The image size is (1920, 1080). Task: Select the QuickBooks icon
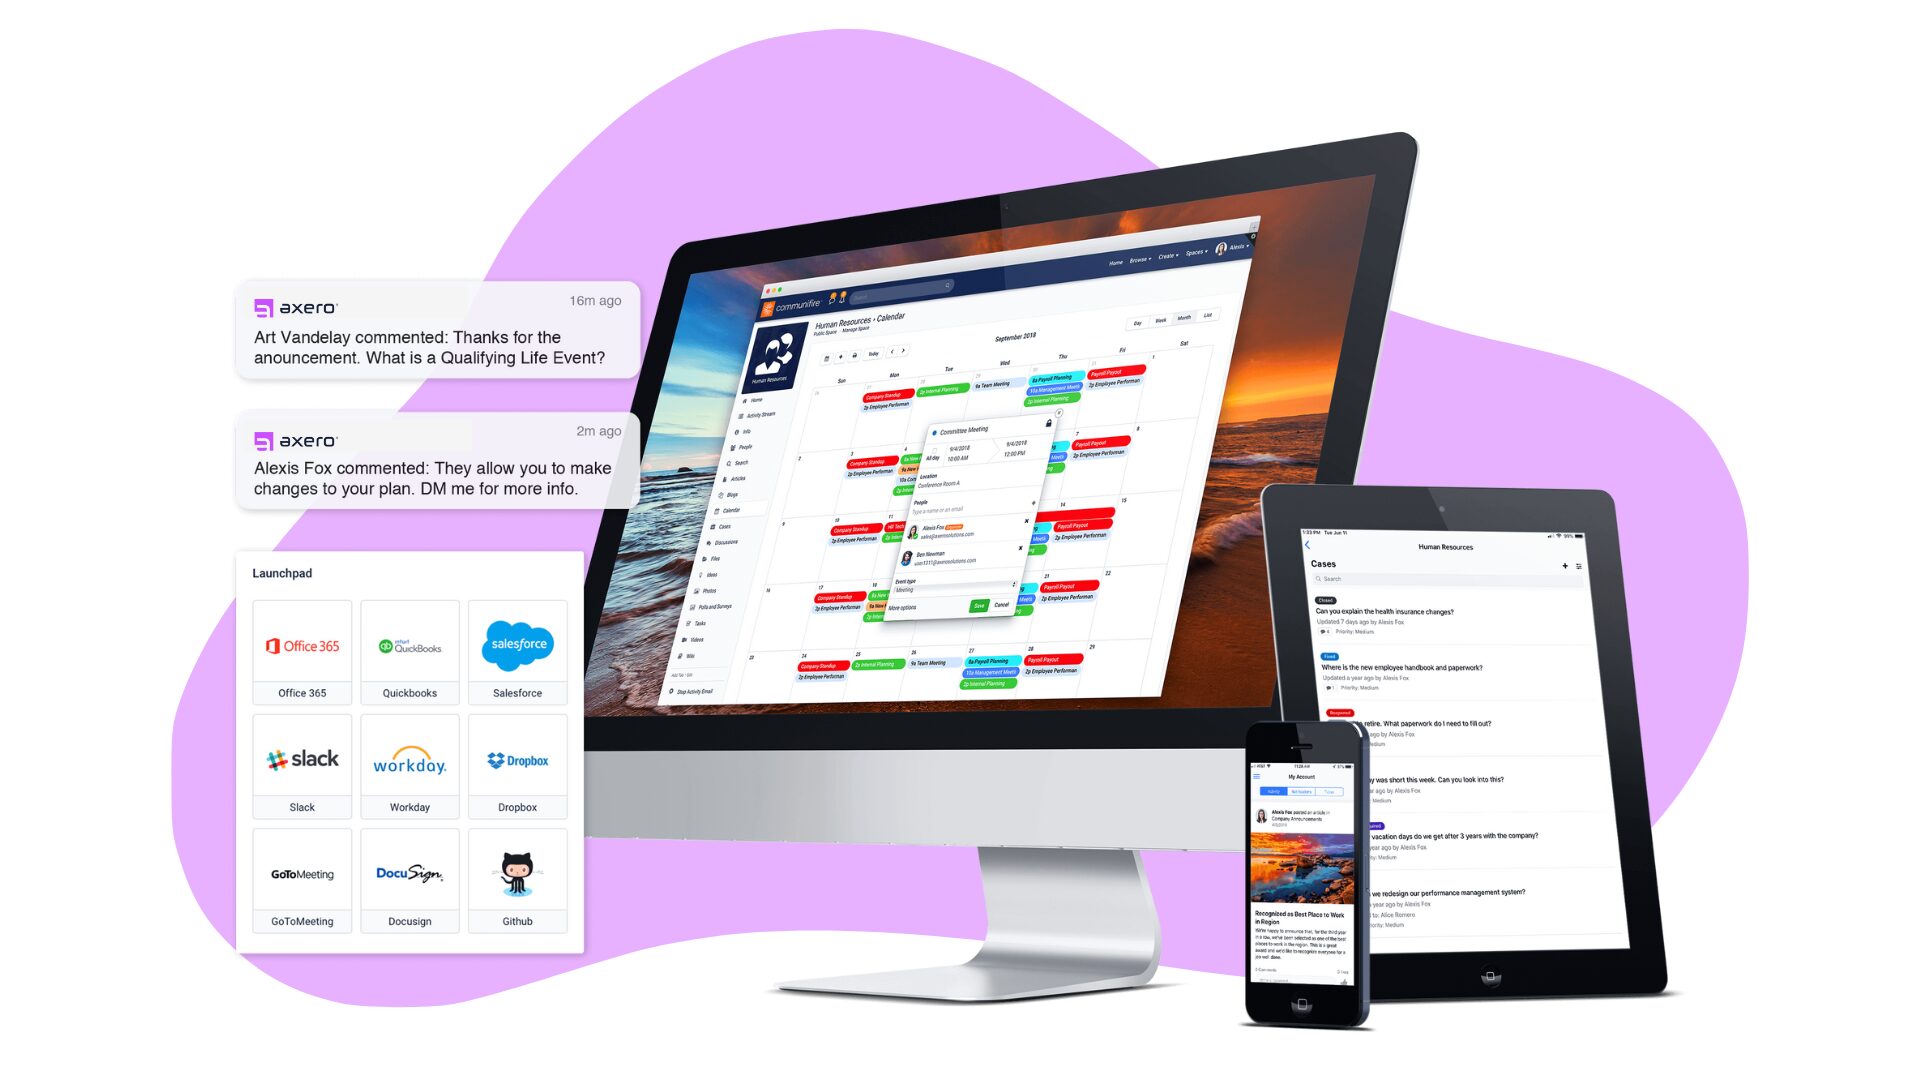tap(409, 646)
